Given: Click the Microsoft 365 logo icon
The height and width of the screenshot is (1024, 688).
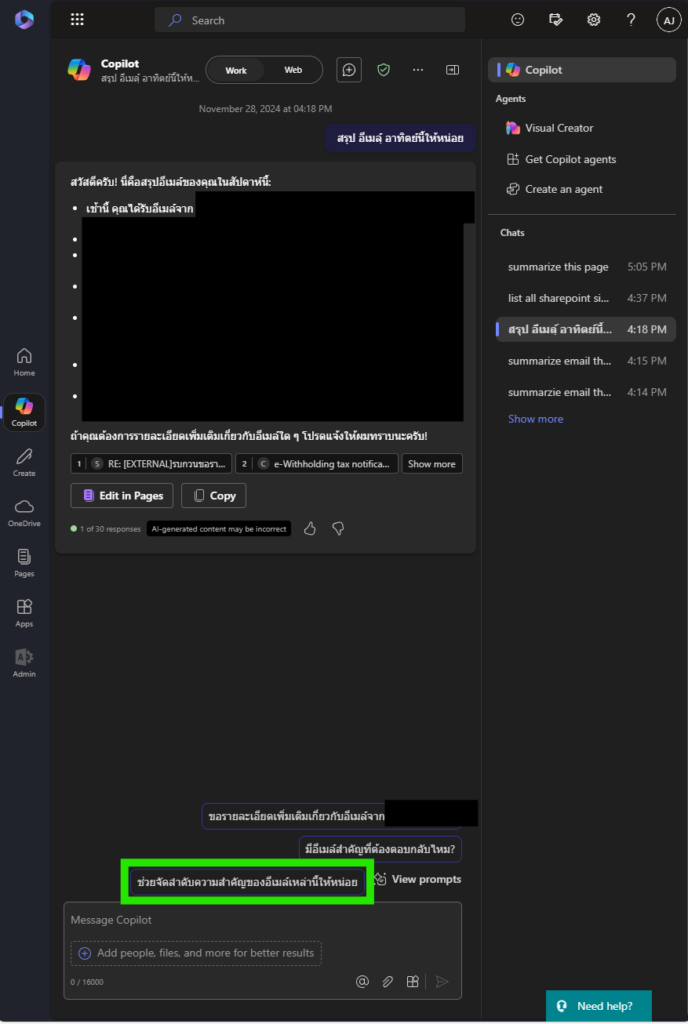Looking at the screenshot, I should click(x=24, y=20).
